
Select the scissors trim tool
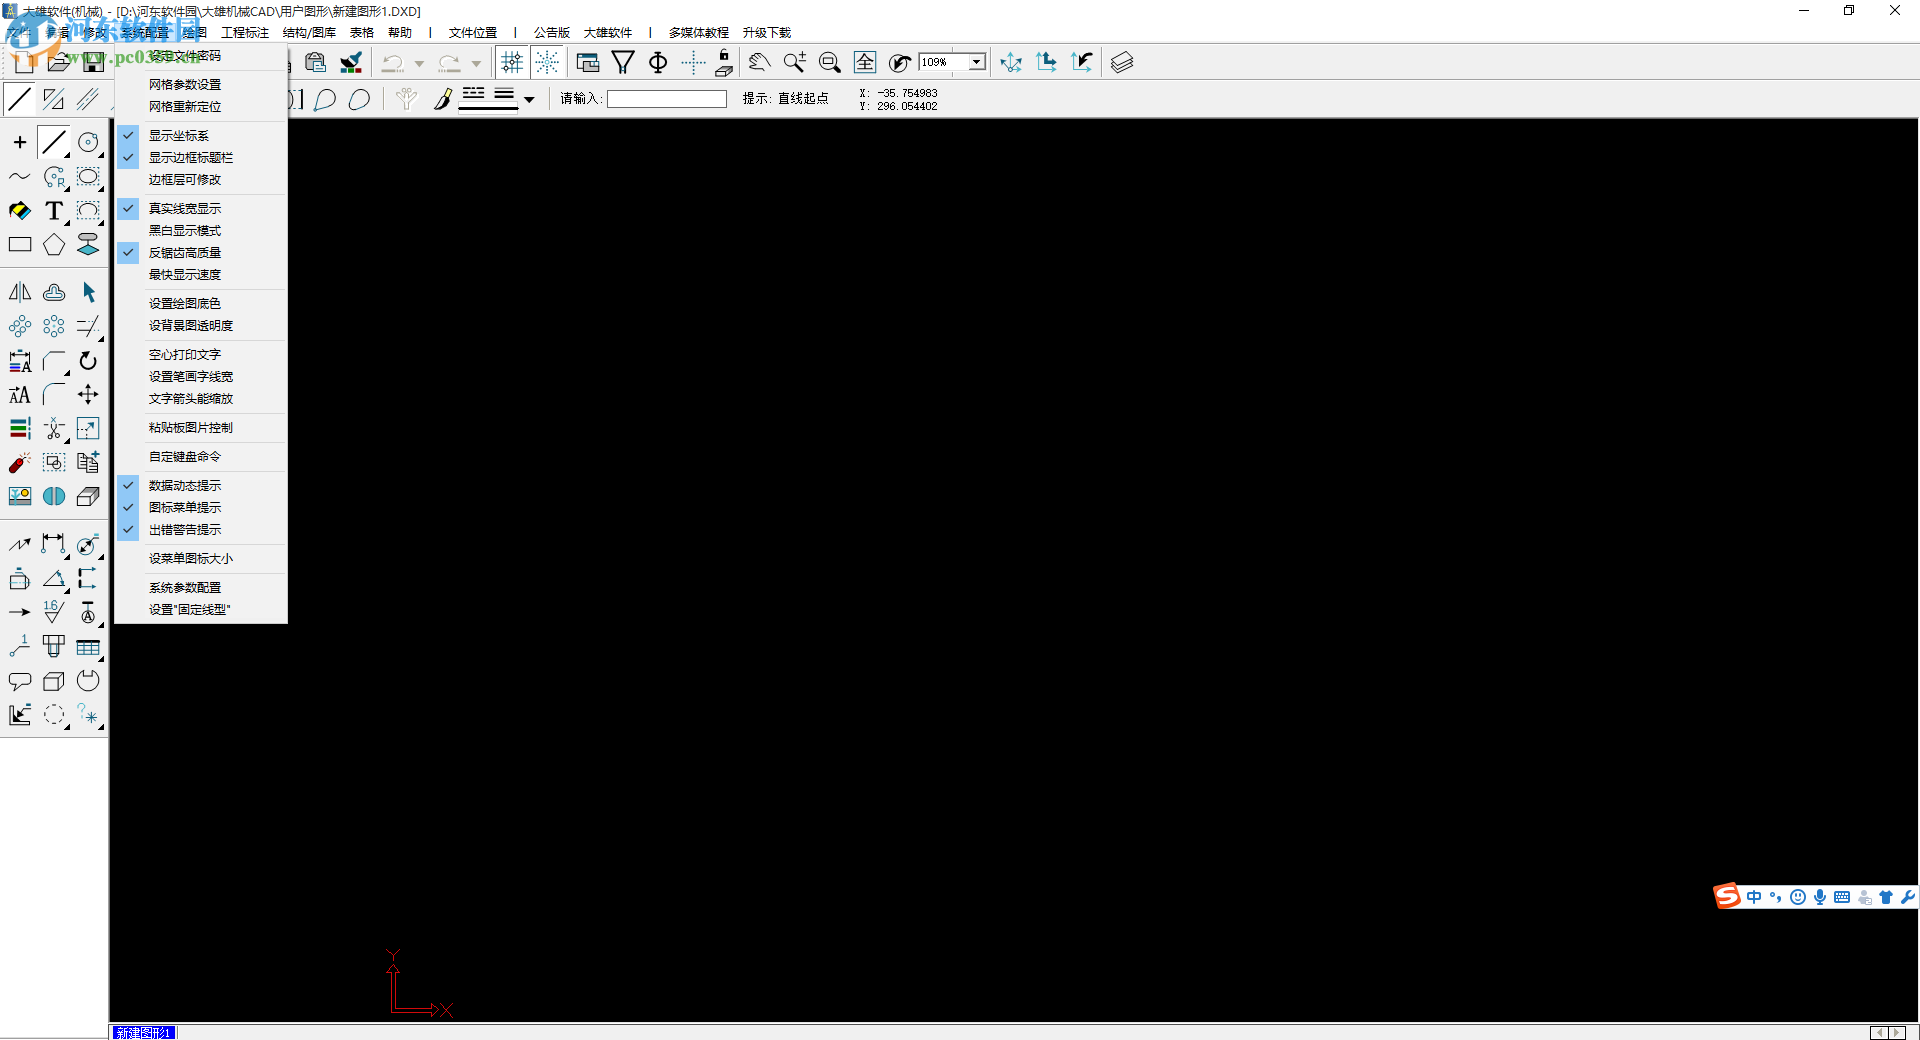tap(54, 429)
